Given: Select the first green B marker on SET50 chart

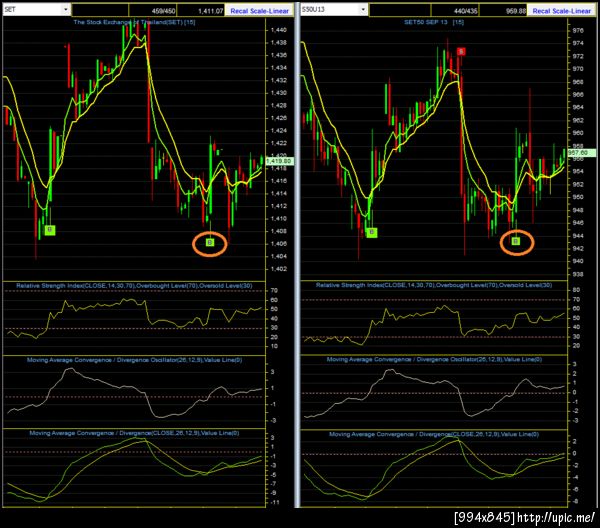Looking at the screenshot, I should click(372, 232).
